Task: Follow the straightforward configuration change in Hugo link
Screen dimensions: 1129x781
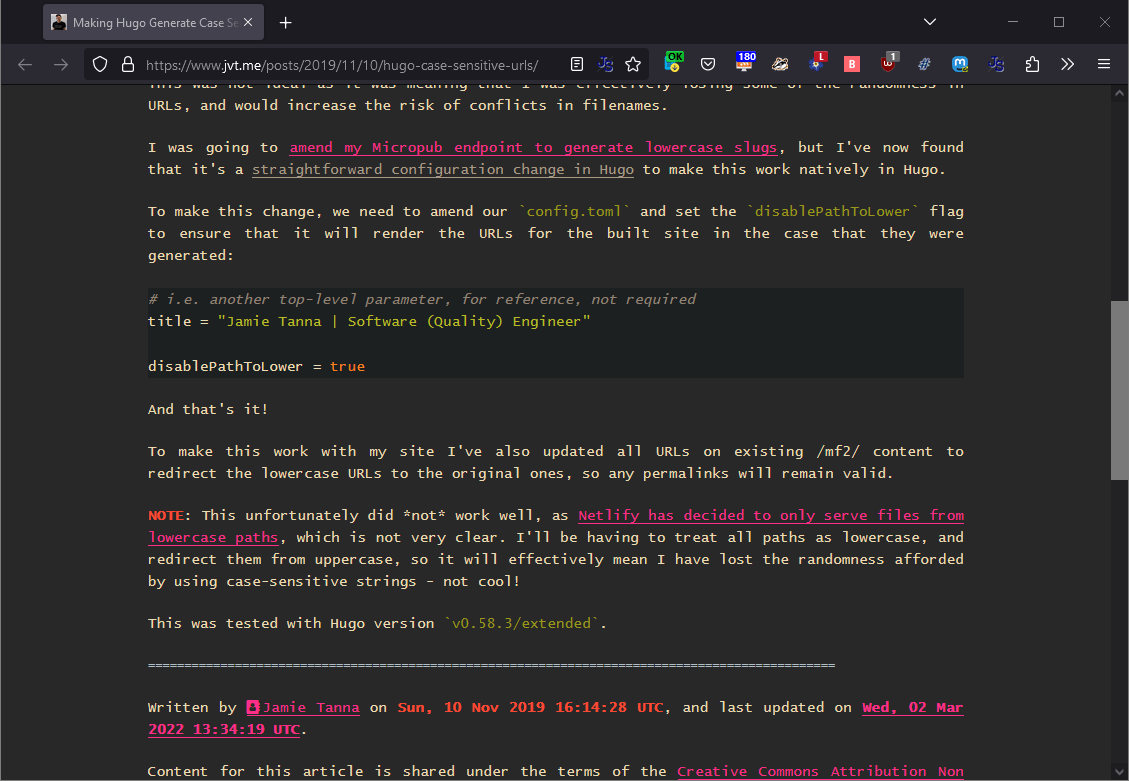Action: (x=443, y=170)
